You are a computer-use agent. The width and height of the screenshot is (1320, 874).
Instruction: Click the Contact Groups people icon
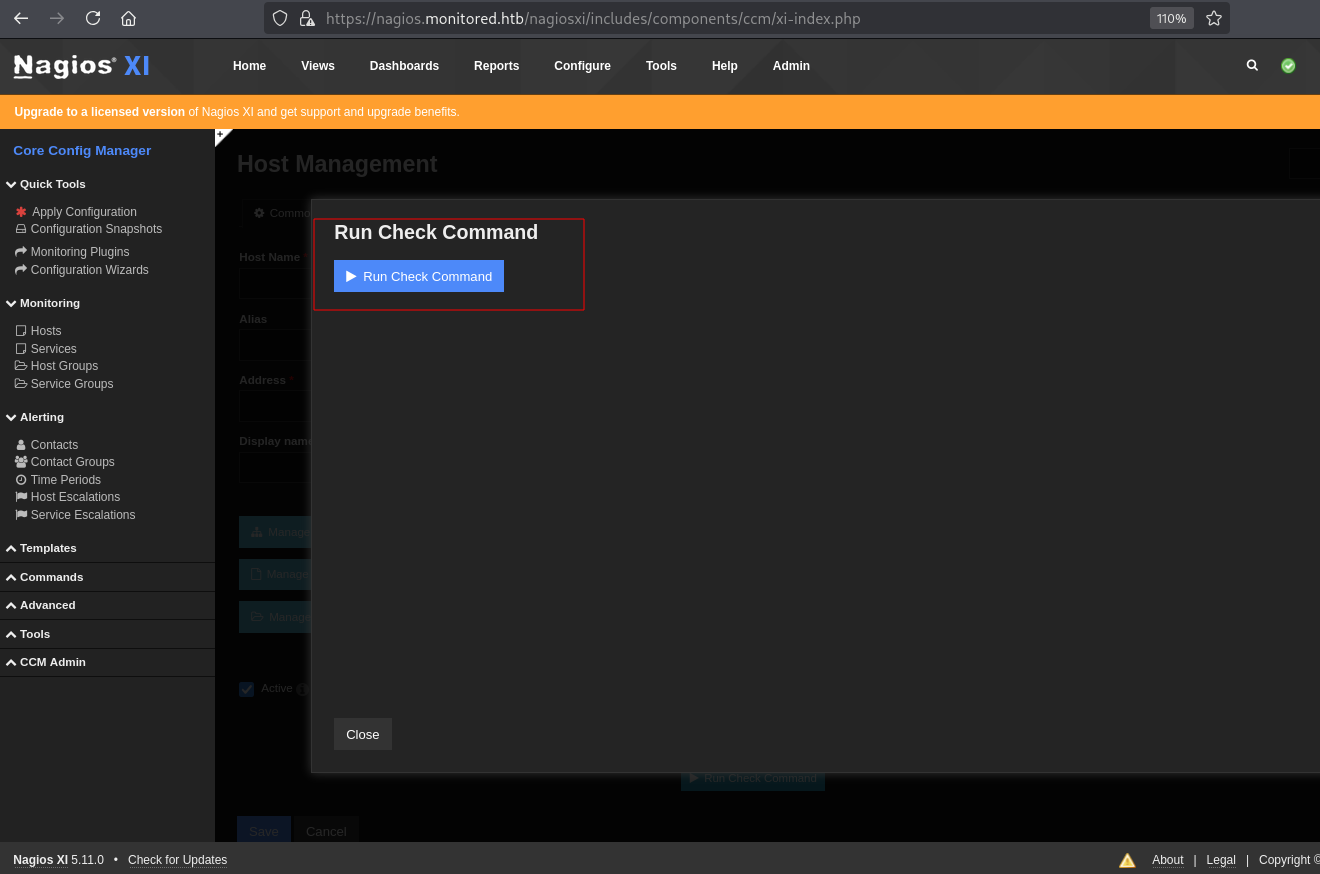pyautogui.click(x=21, y=462)
